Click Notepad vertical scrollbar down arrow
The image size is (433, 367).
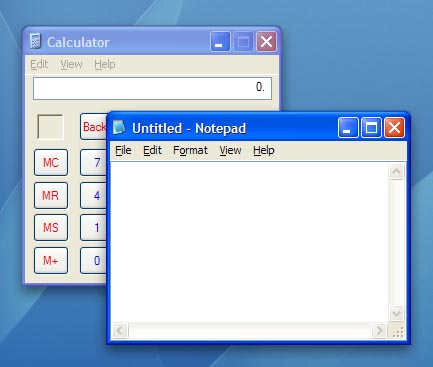[396, 314]
